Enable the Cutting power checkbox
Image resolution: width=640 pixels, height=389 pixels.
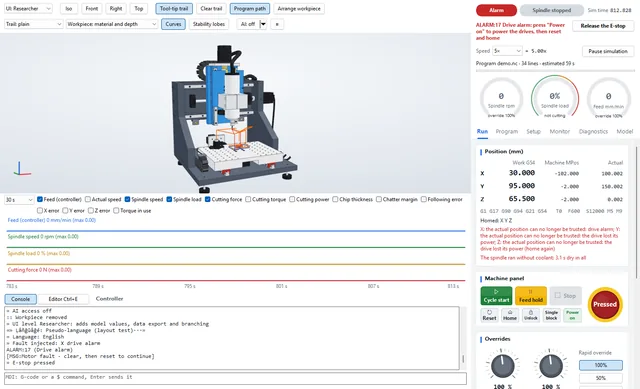[292, 200]
